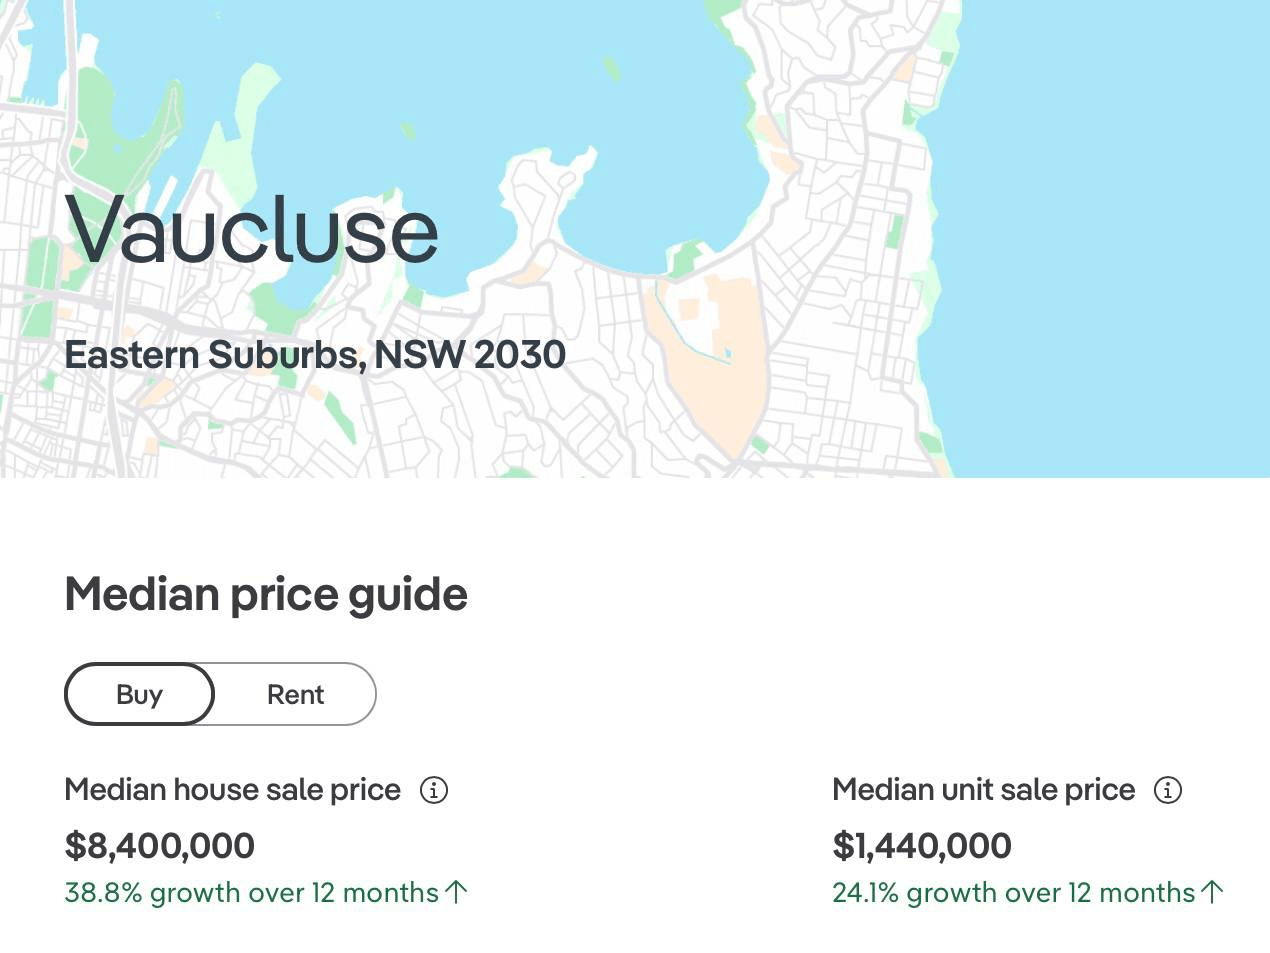Click the Vaucluse suburb title
This screenshot has width=1270, height=953.
252,230
